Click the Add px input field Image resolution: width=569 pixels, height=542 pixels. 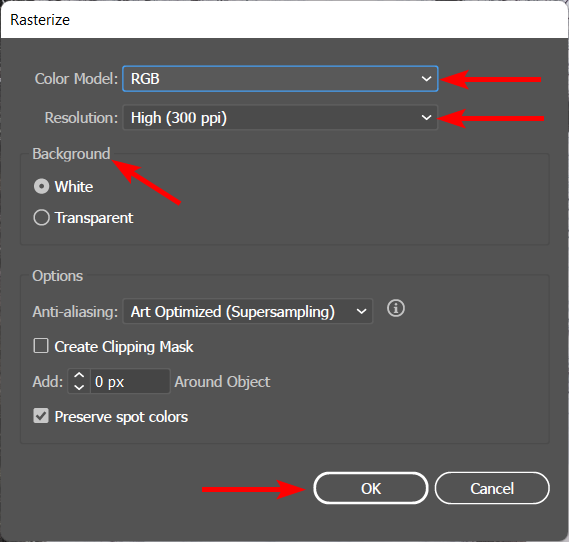pos(130,381)
